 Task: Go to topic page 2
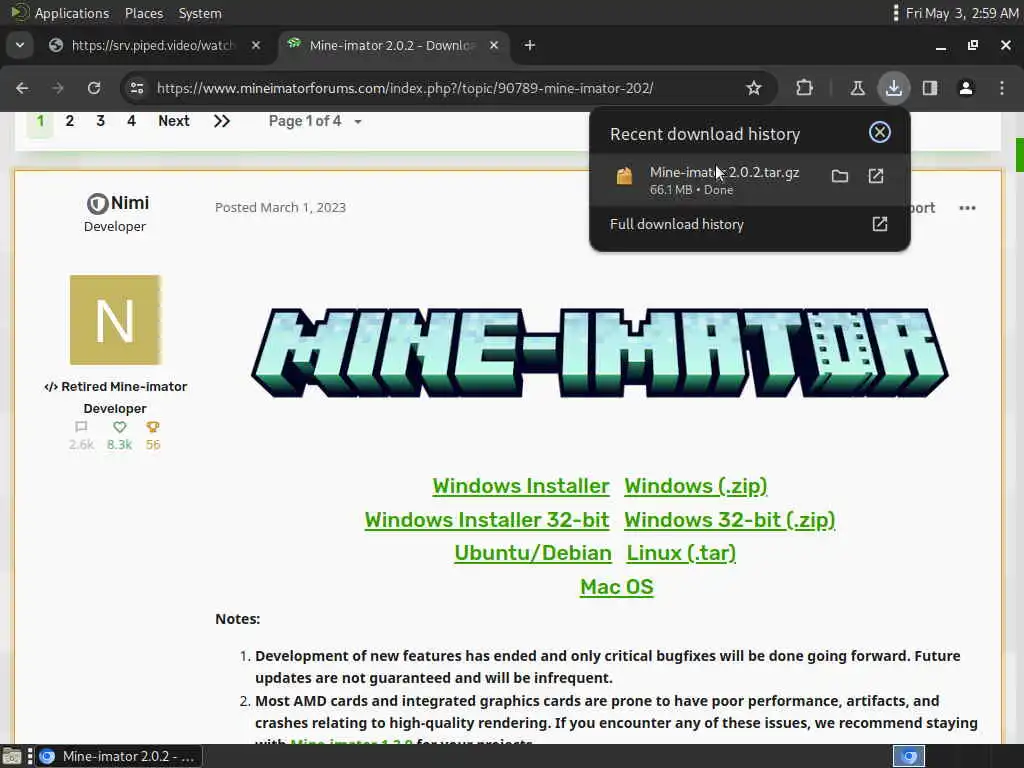69,121
